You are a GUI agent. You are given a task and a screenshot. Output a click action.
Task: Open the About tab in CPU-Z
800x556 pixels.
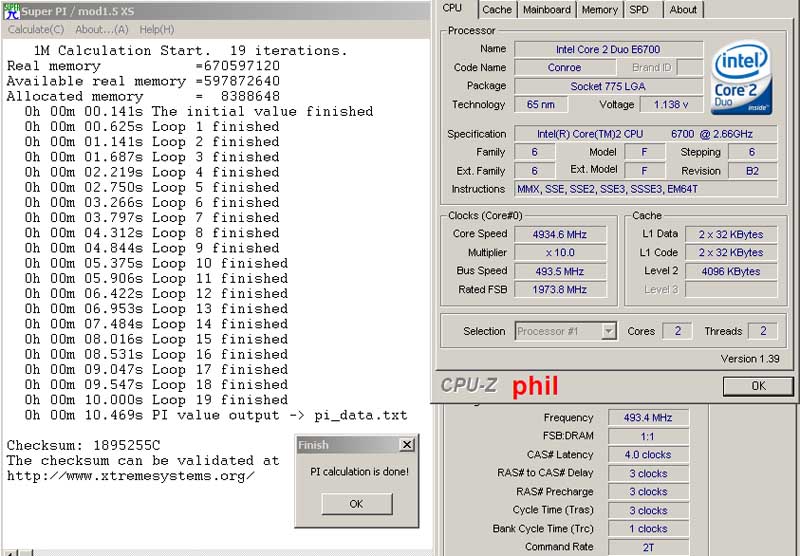point(683,10)
